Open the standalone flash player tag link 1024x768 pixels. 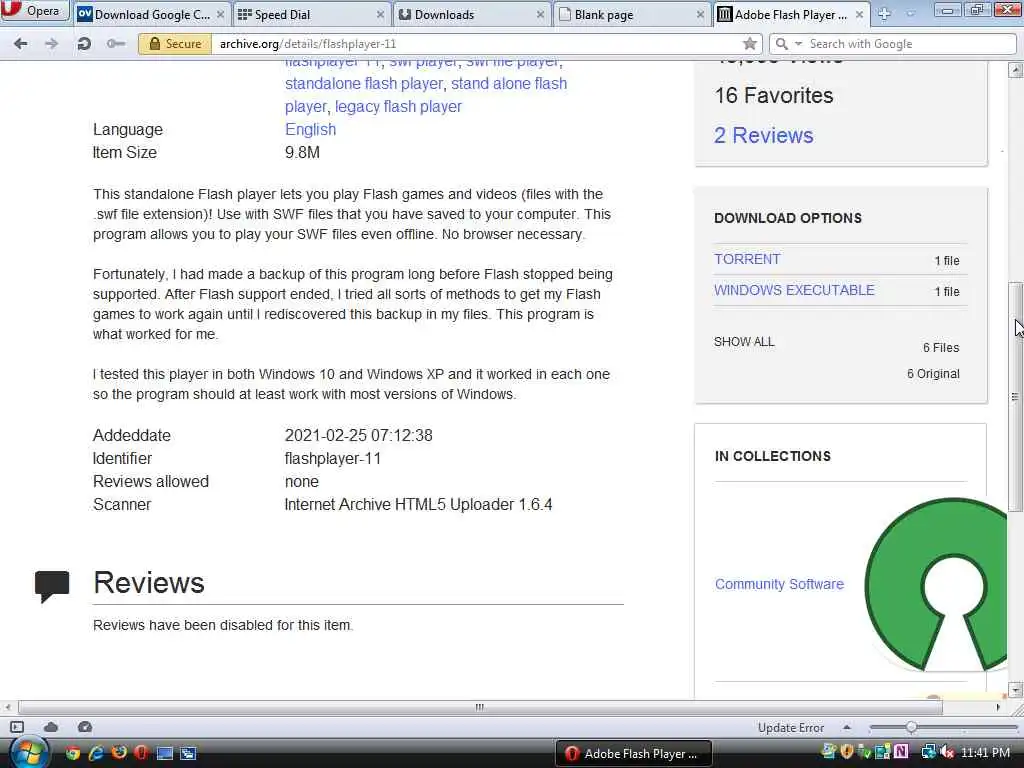(x=364, y=84)
